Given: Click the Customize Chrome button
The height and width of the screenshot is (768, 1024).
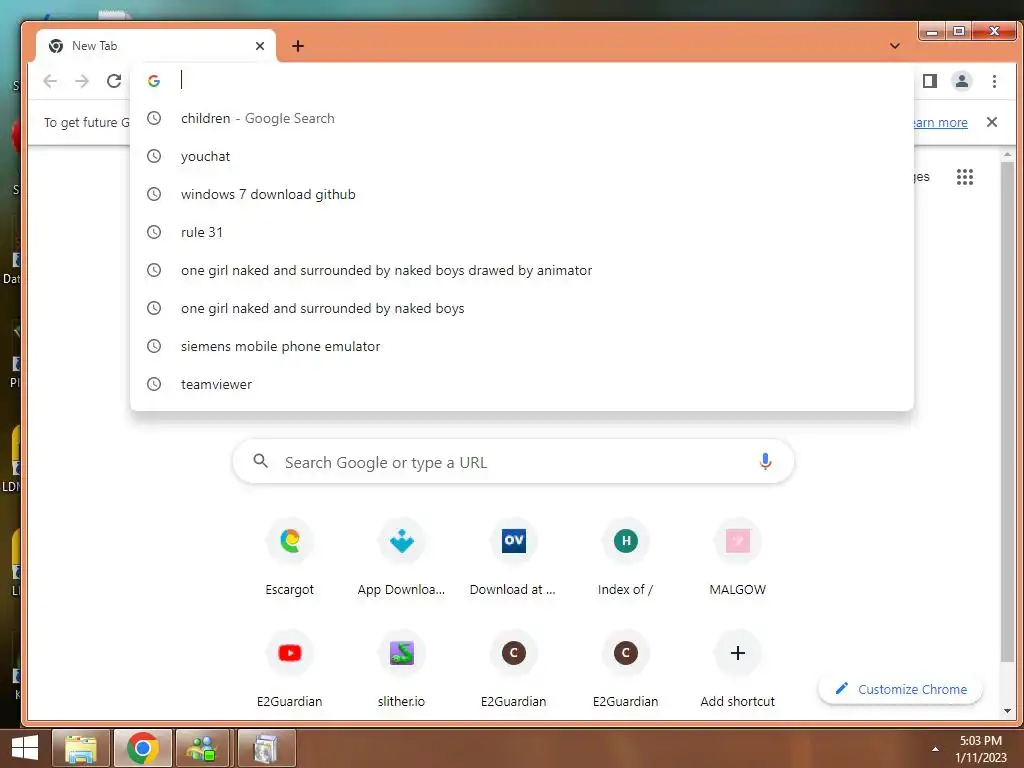Looking at the screenshot, I should (901, 689).
